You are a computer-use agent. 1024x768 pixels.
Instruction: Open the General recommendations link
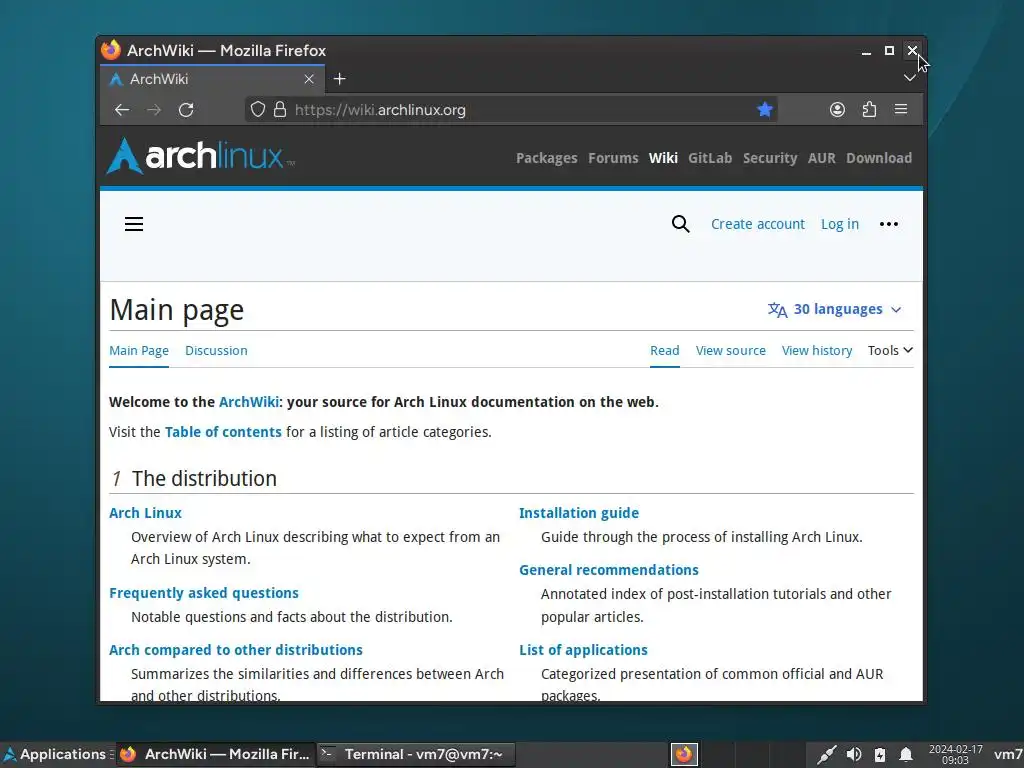[x=609, y=569]
